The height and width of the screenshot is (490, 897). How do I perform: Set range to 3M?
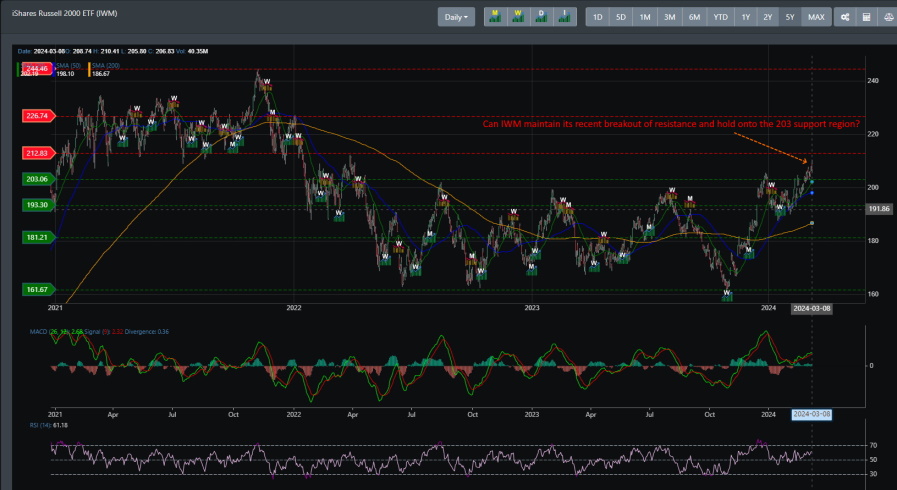coord(669,17)
